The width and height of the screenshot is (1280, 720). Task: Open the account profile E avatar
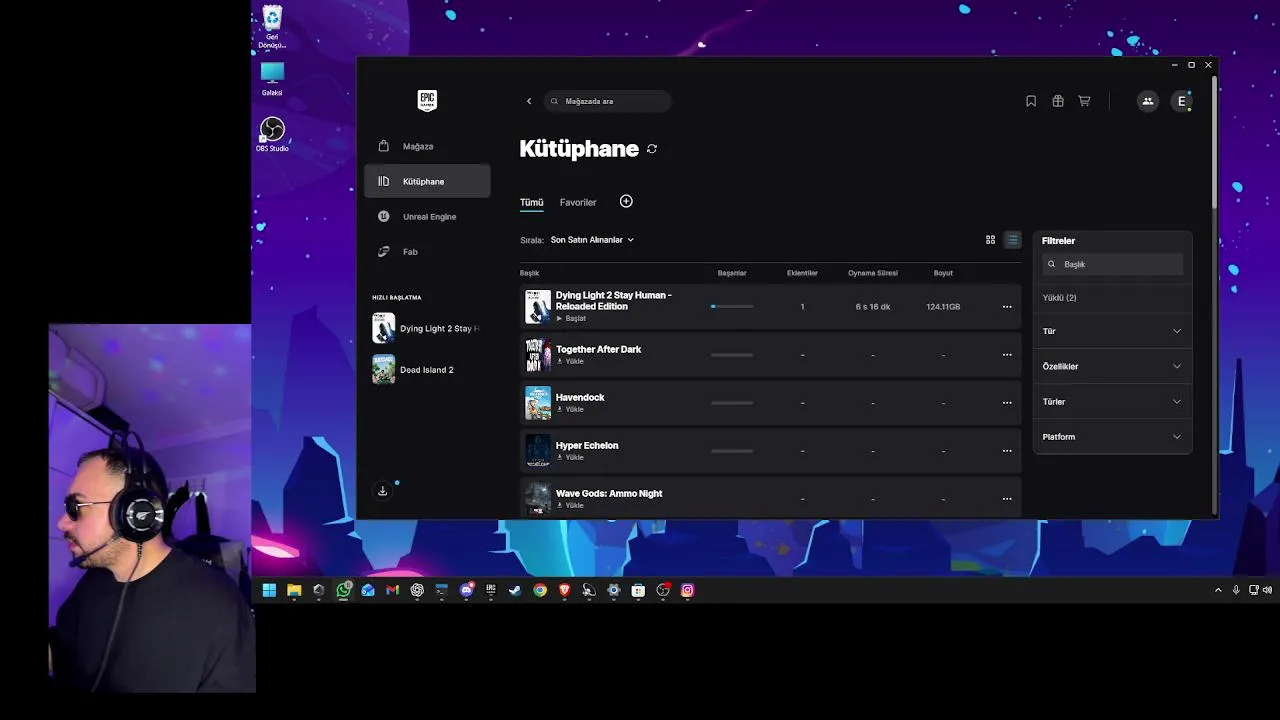click(1182, 101)
